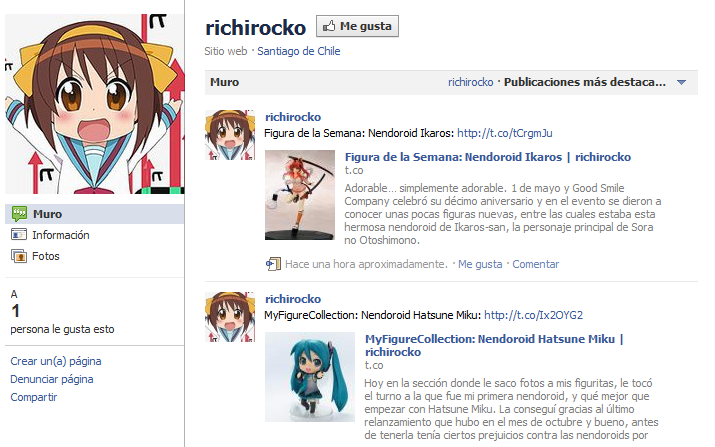Screen dimensions: 715x447
Task: Click 'Adorable... simplemente adorable' description text
Action: click(x=503, y=214)
